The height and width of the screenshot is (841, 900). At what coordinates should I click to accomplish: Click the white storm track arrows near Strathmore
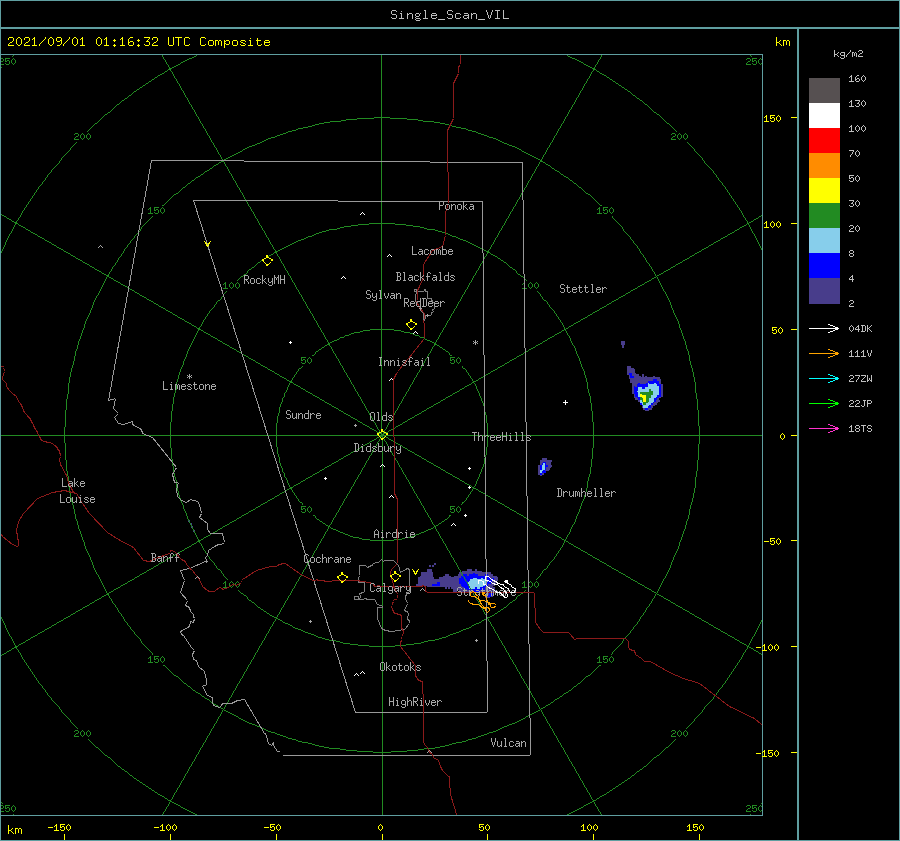click(x=501, y=587)
